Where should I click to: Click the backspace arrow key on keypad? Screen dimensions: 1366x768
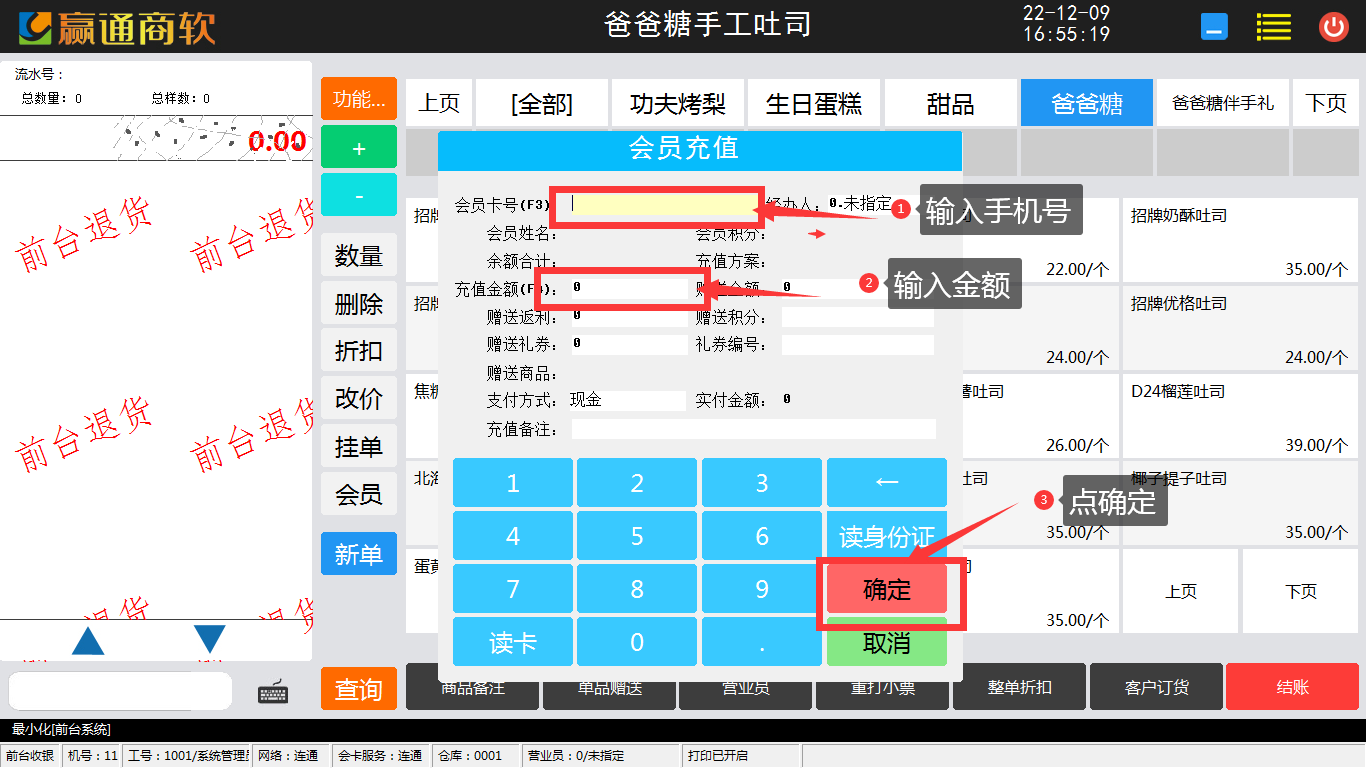pos(887,483)
